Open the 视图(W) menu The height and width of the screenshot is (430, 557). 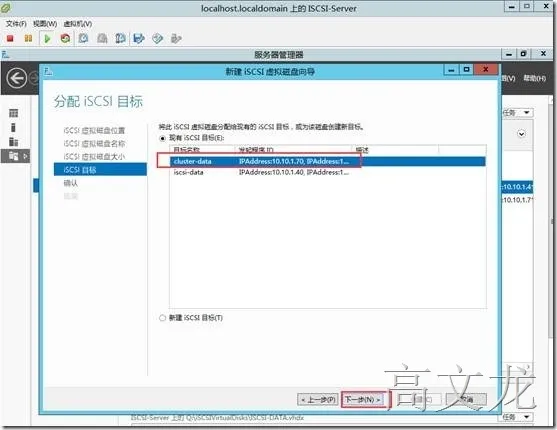(45, 24)
